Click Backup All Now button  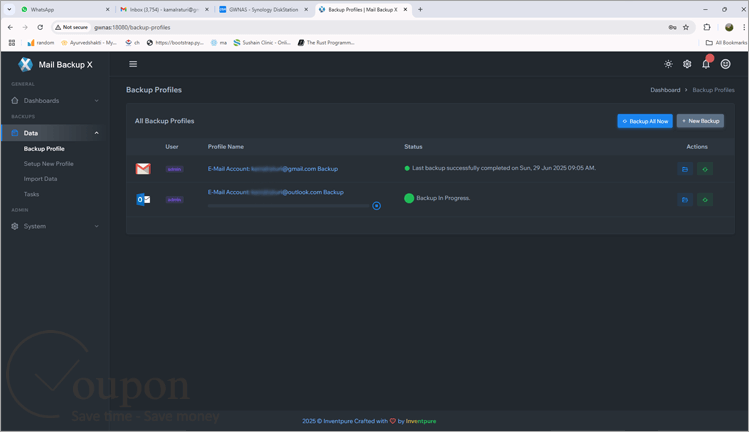coord(645,121)
